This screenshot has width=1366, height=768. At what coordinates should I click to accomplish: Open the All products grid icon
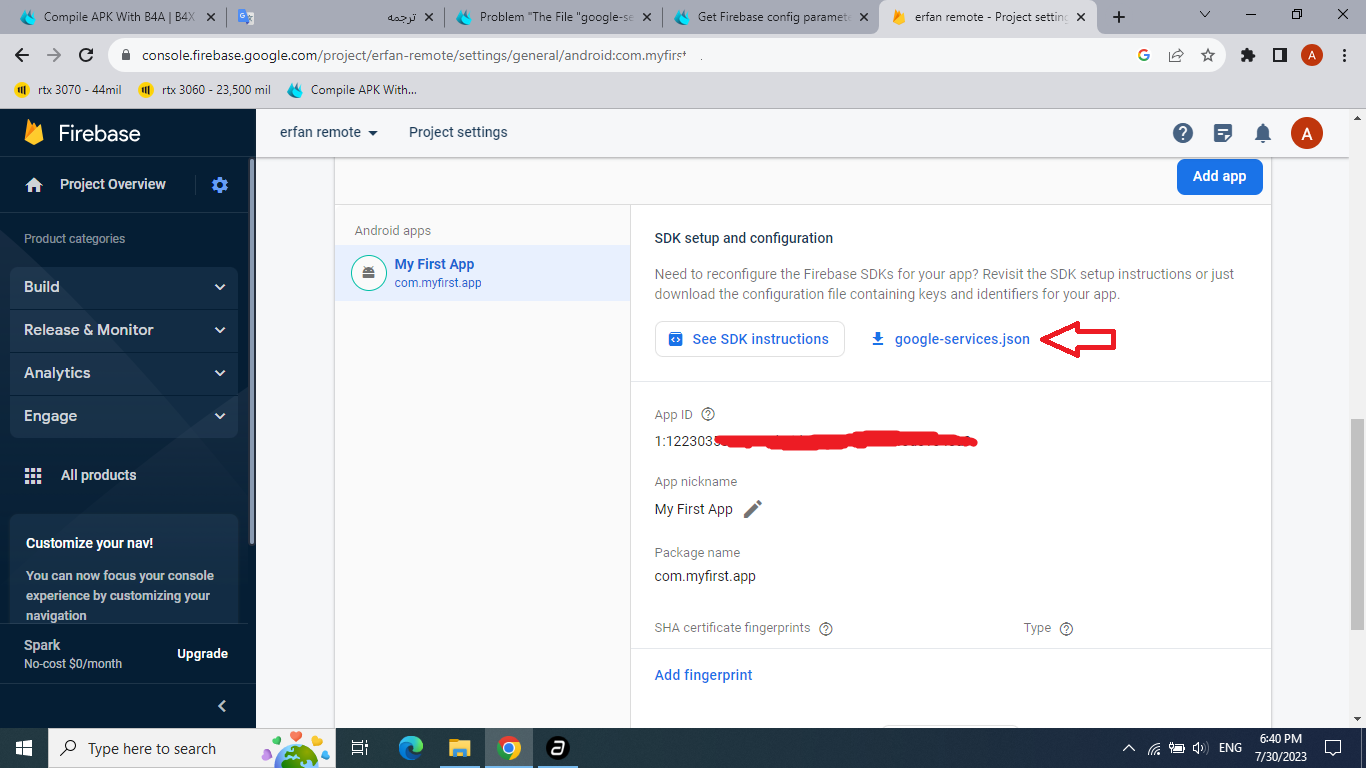(33, 476)
